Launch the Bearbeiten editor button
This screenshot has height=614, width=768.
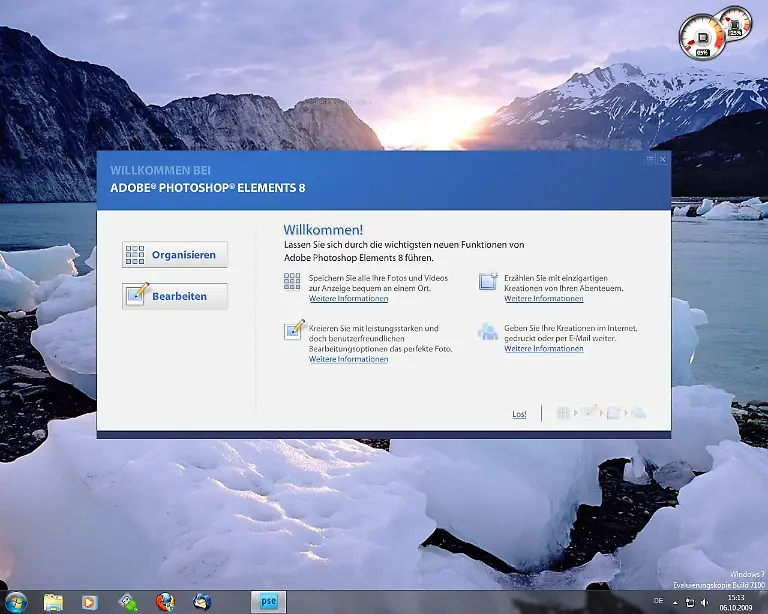175,296
